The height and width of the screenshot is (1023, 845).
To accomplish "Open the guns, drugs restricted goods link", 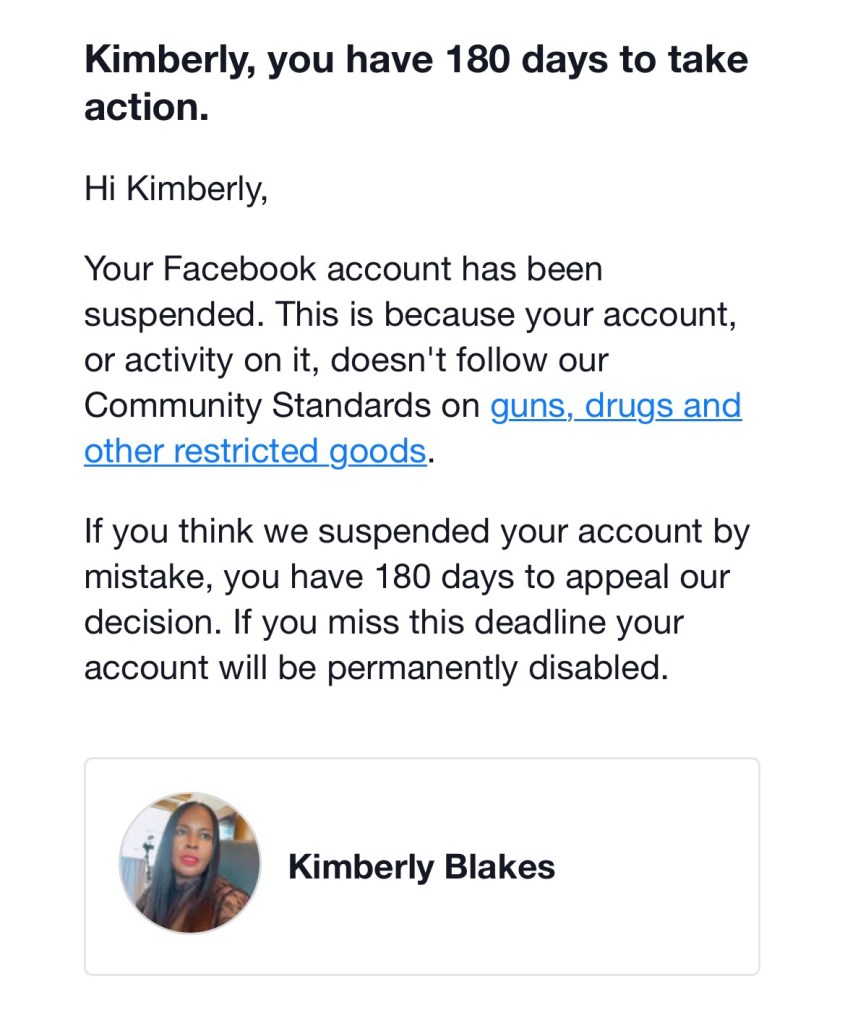I will click(615, 407).
